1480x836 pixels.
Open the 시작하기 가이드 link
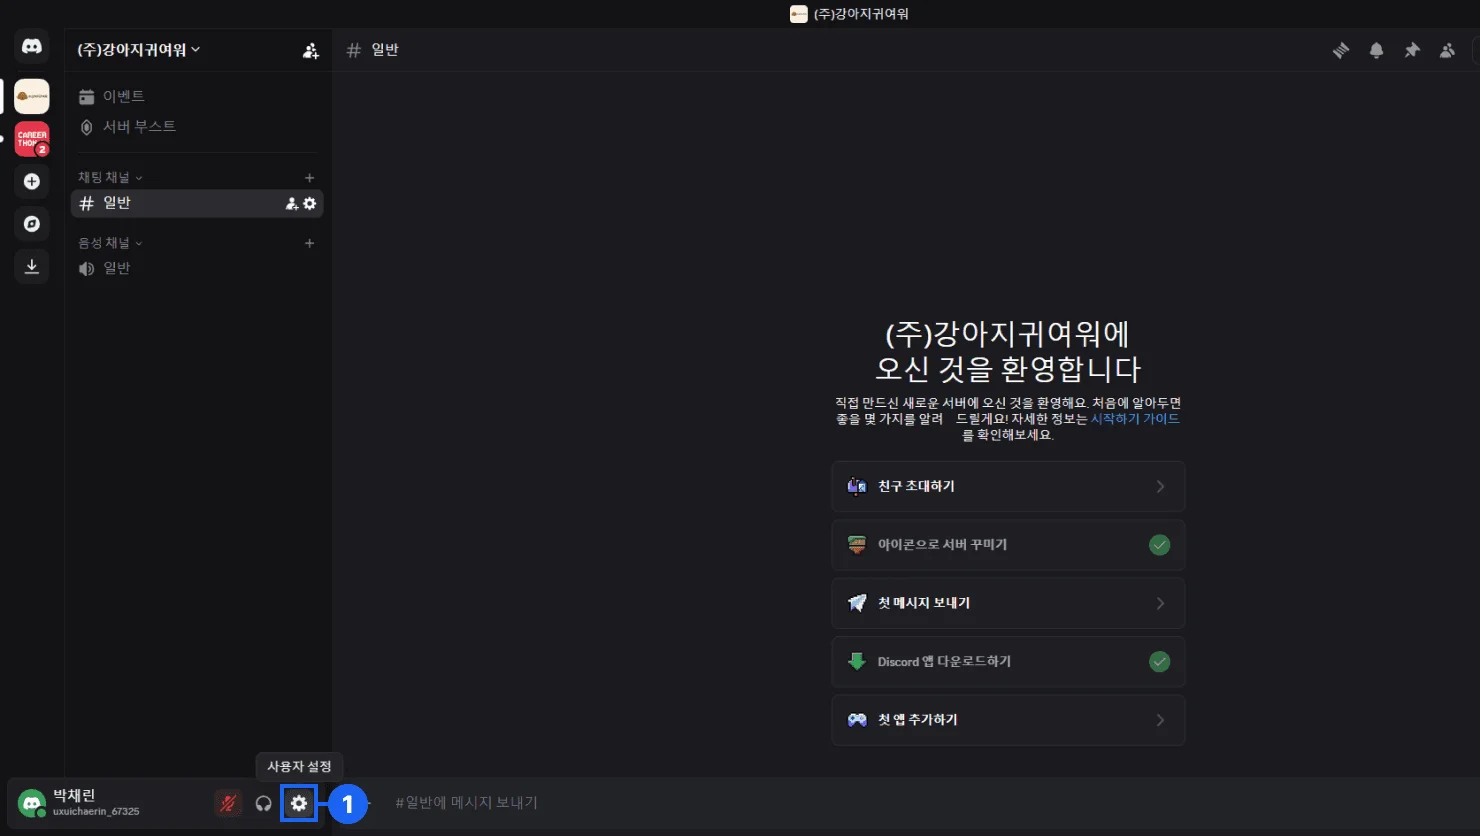pos(1134,419)
